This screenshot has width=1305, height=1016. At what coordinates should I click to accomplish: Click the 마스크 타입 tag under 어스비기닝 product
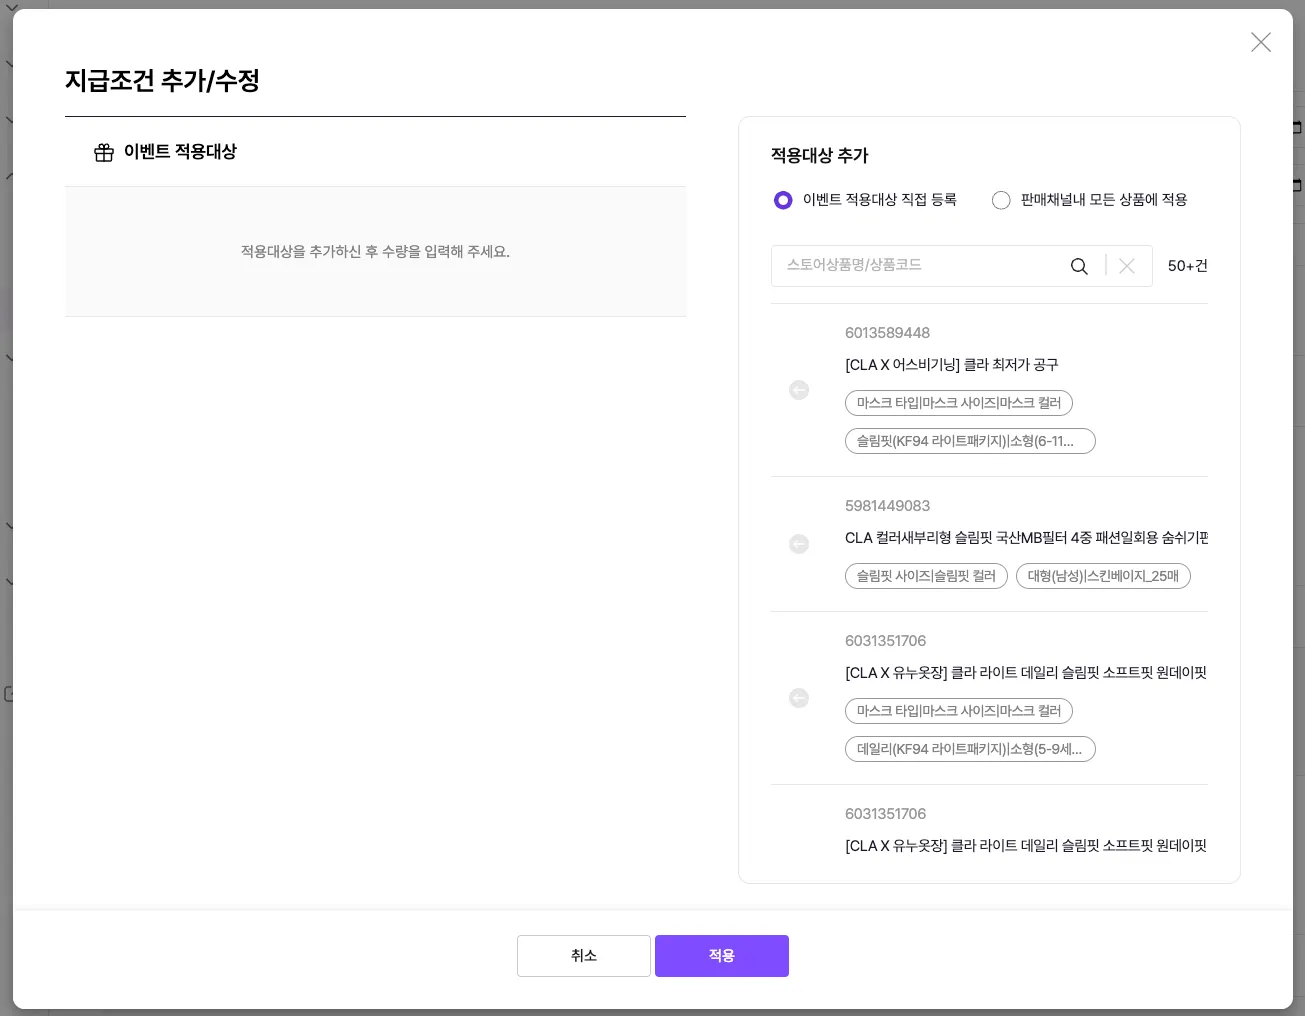pyautogui.click(x=959, y=403)
